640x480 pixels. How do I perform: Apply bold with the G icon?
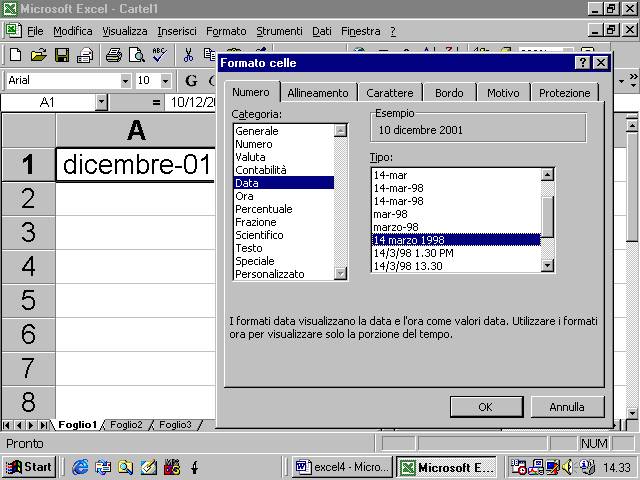pyautogui.click(x=191, y=80)
